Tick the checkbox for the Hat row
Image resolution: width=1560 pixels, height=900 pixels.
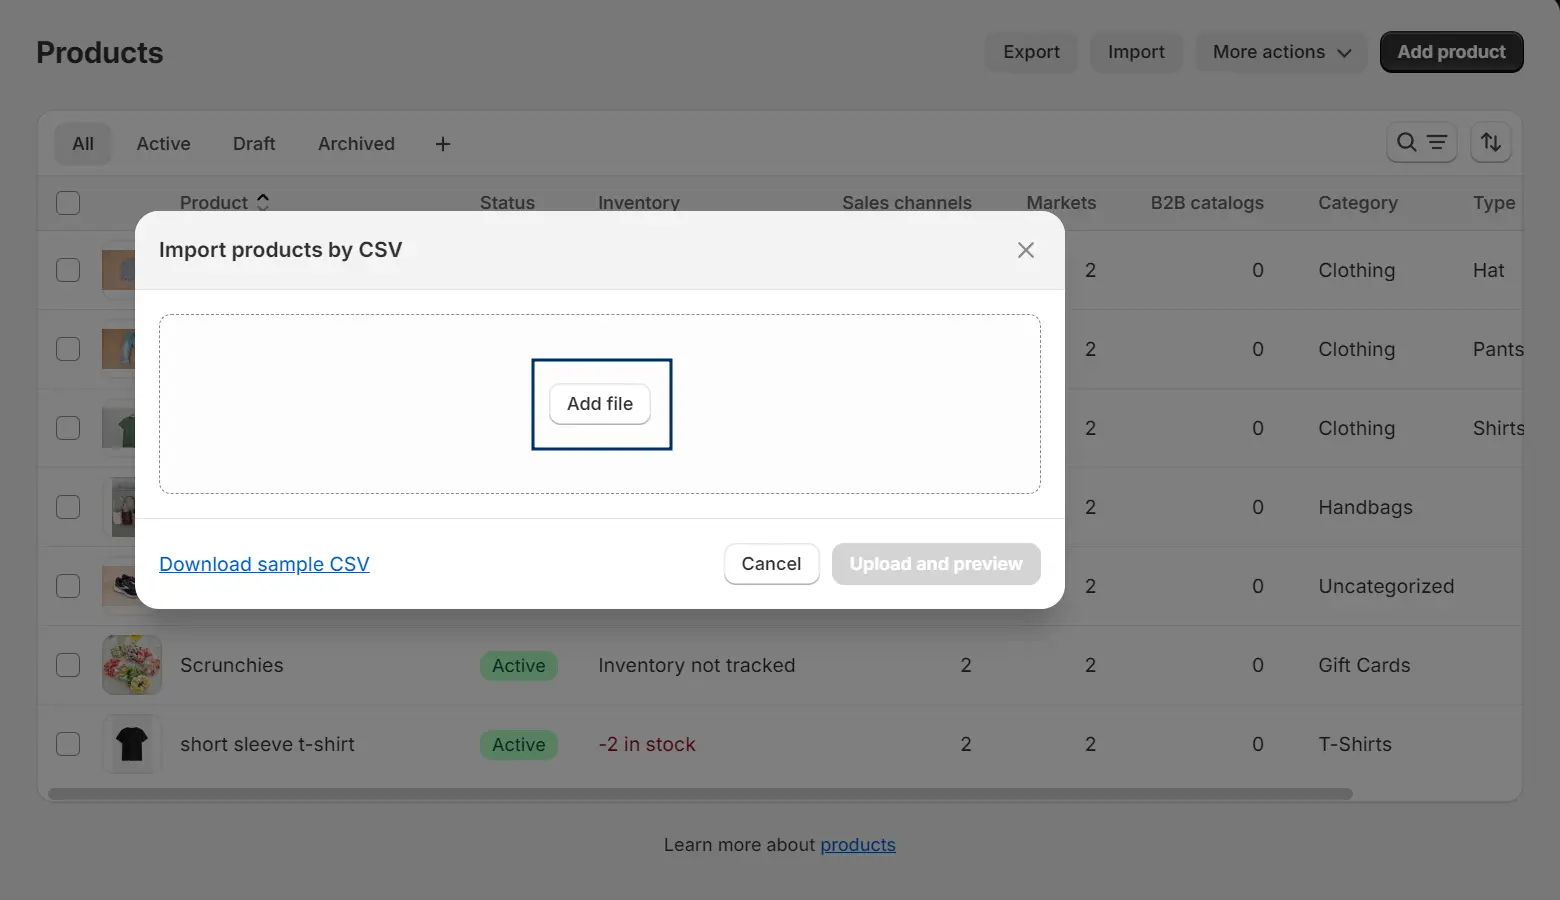pyautogui.click(x=68, y=270)
